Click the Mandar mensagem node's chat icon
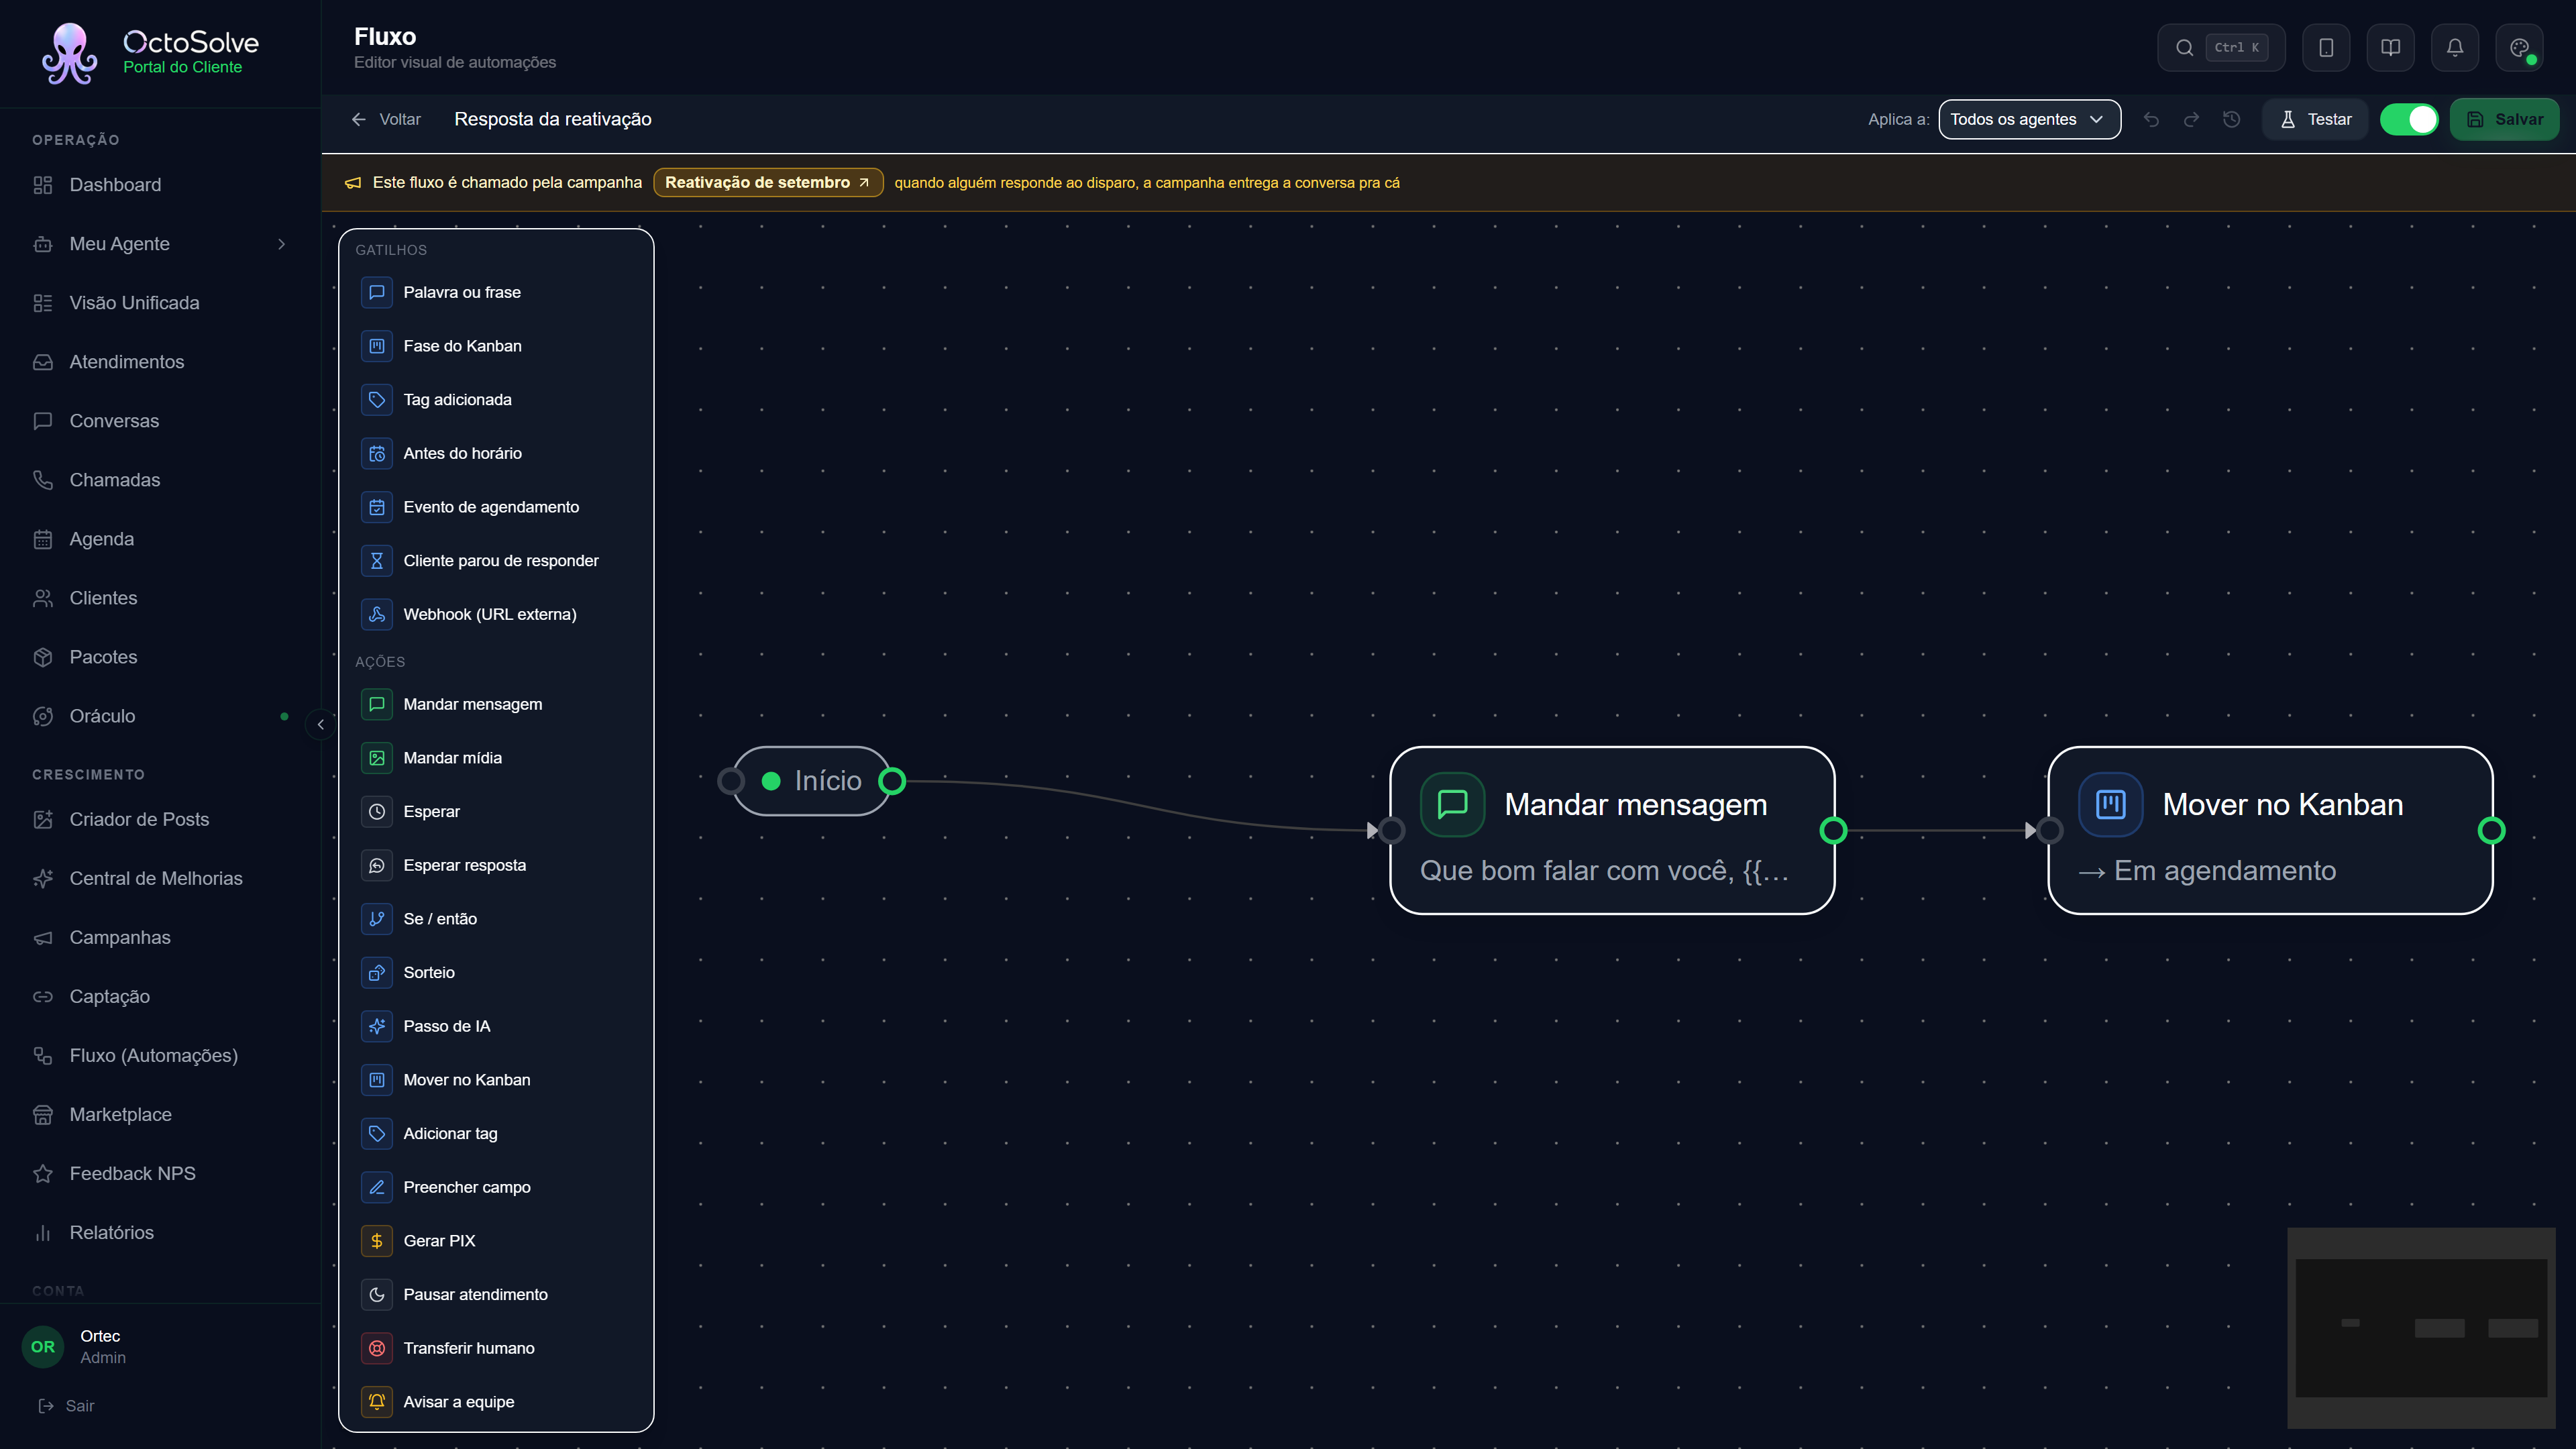 pos(1452,804)
